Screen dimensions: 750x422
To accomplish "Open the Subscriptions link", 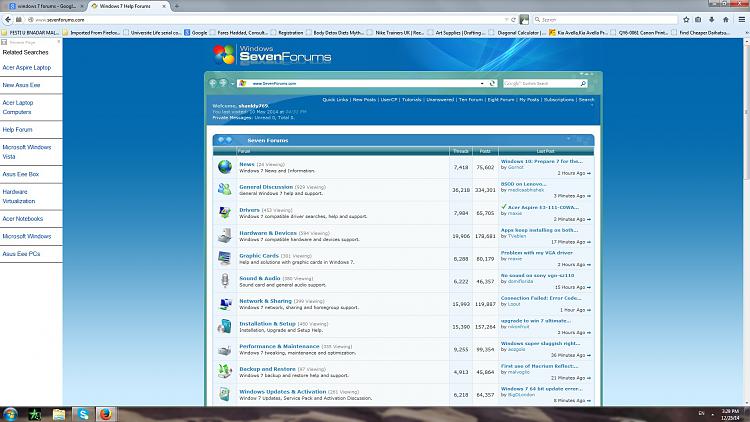I will 559,100.
